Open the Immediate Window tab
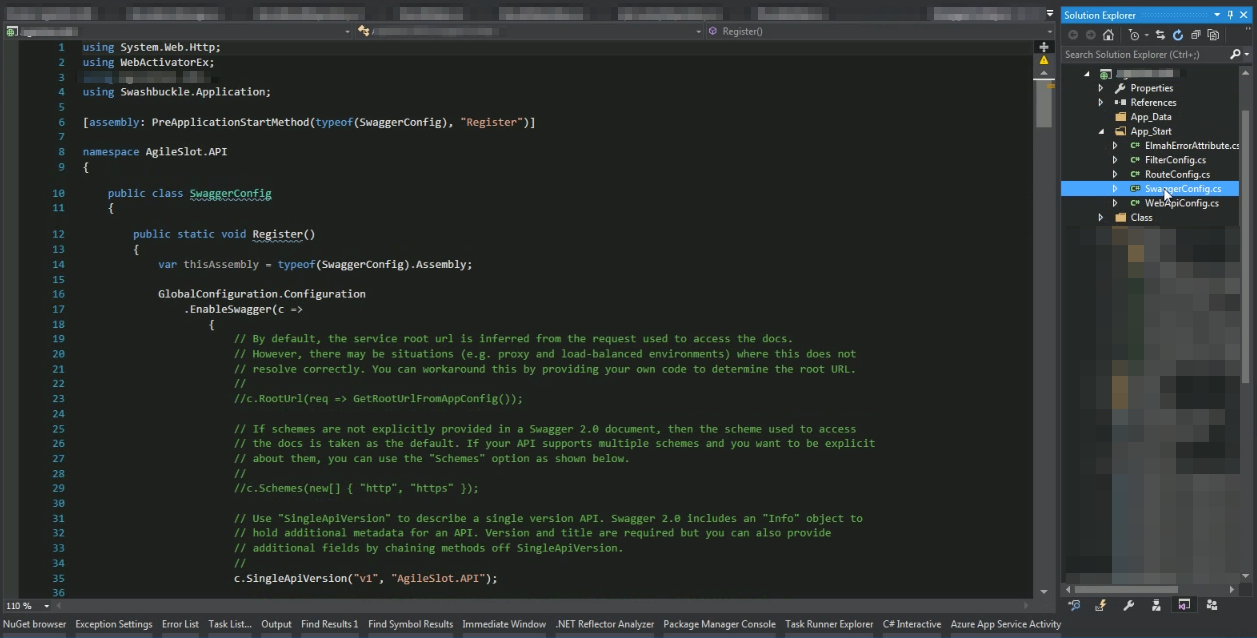 click(504, 624)
